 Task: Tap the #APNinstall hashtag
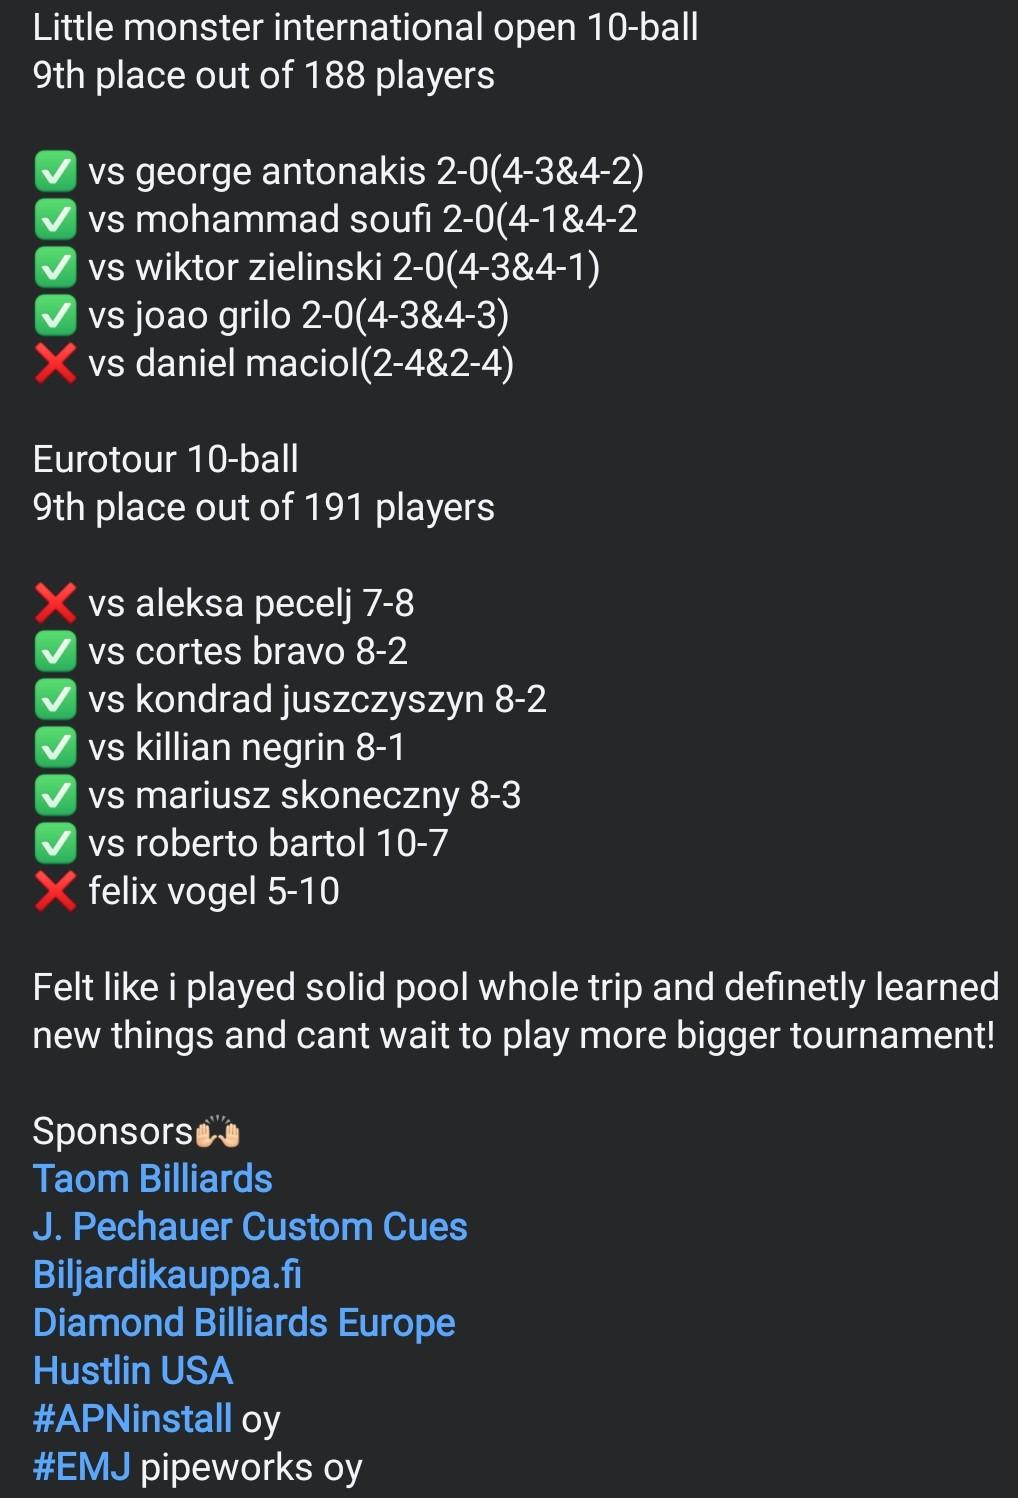[132, 1419]
